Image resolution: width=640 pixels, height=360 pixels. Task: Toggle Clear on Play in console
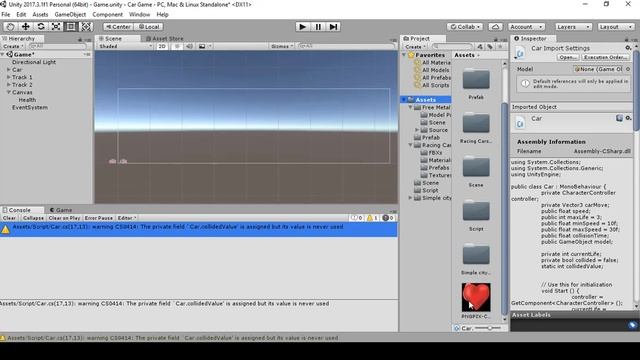pyautogui.click(x=64, y=218)
